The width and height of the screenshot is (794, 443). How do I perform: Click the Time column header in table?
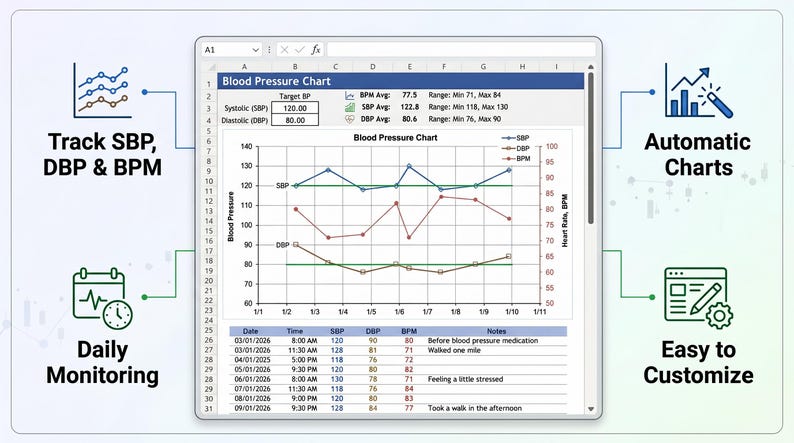295,331
